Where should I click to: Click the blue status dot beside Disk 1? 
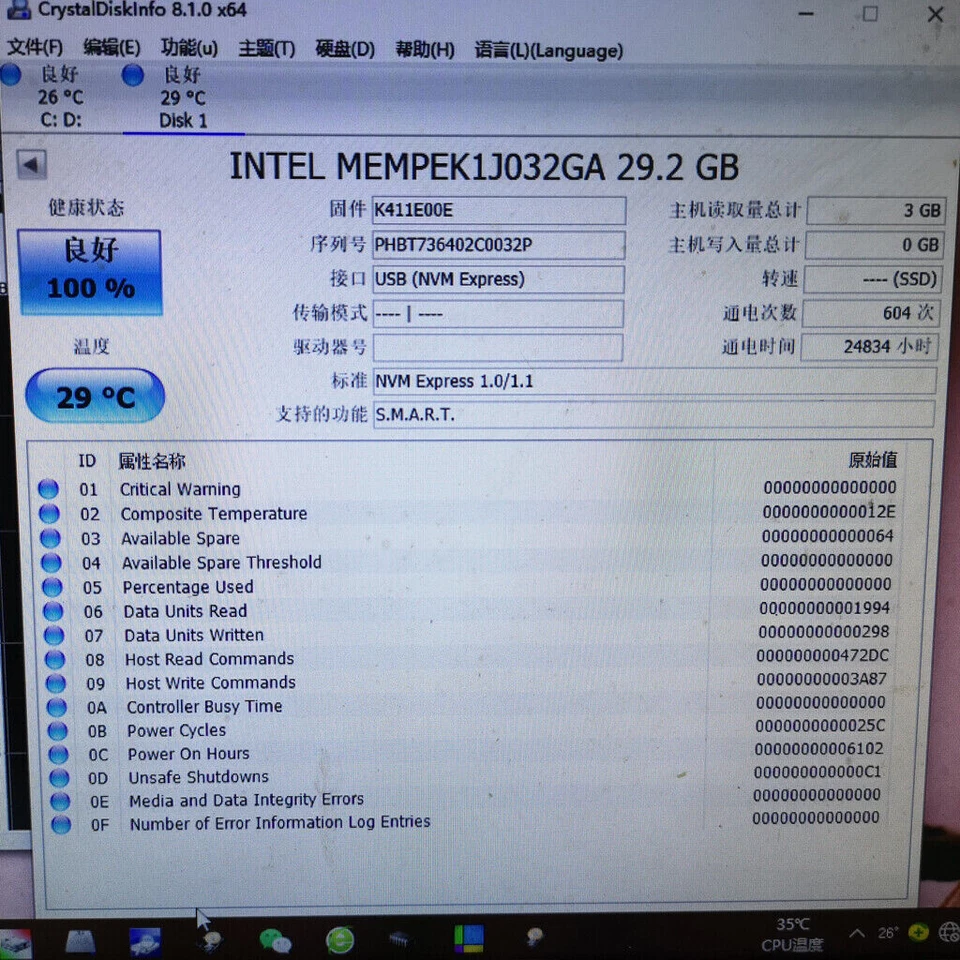point(133,74)
